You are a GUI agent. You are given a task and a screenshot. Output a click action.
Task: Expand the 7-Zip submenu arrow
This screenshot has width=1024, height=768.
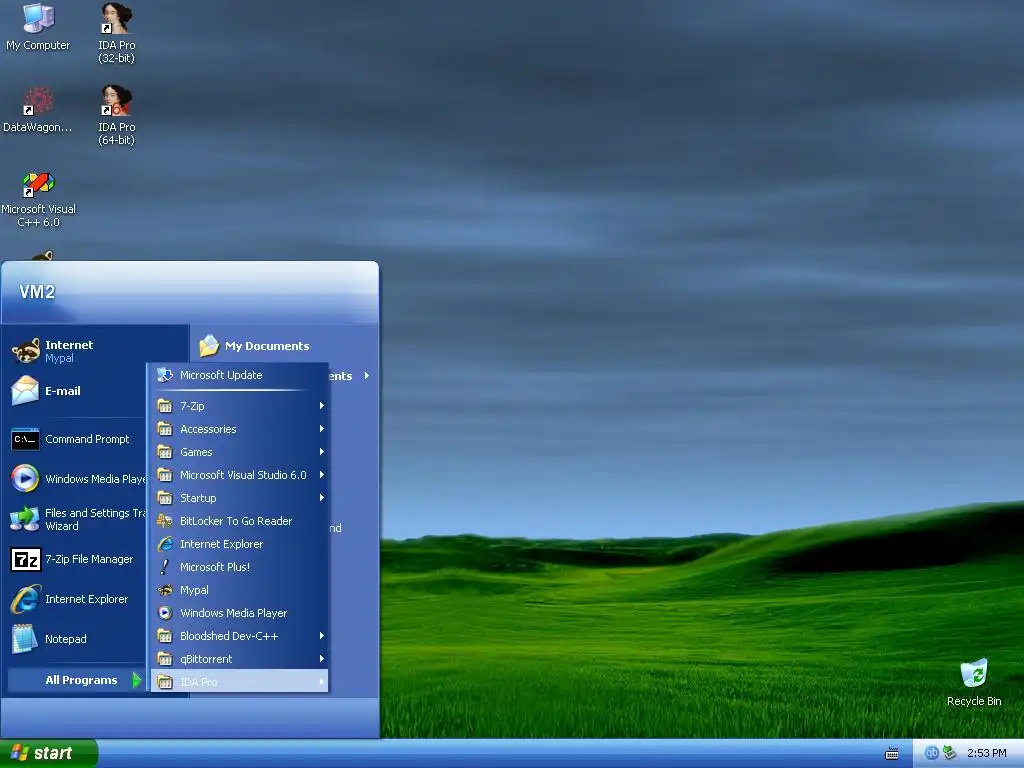coord(322,406)
